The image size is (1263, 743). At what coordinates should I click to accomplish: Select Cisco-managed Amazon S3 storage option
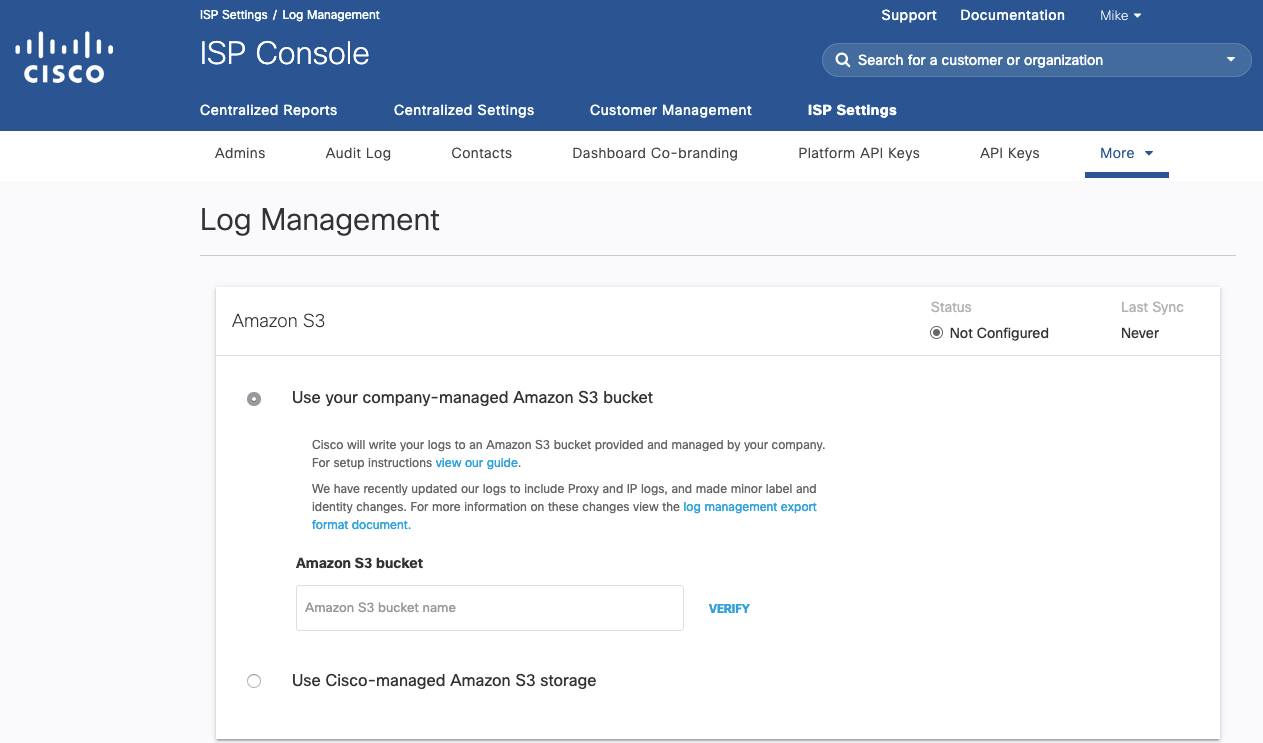254,681
